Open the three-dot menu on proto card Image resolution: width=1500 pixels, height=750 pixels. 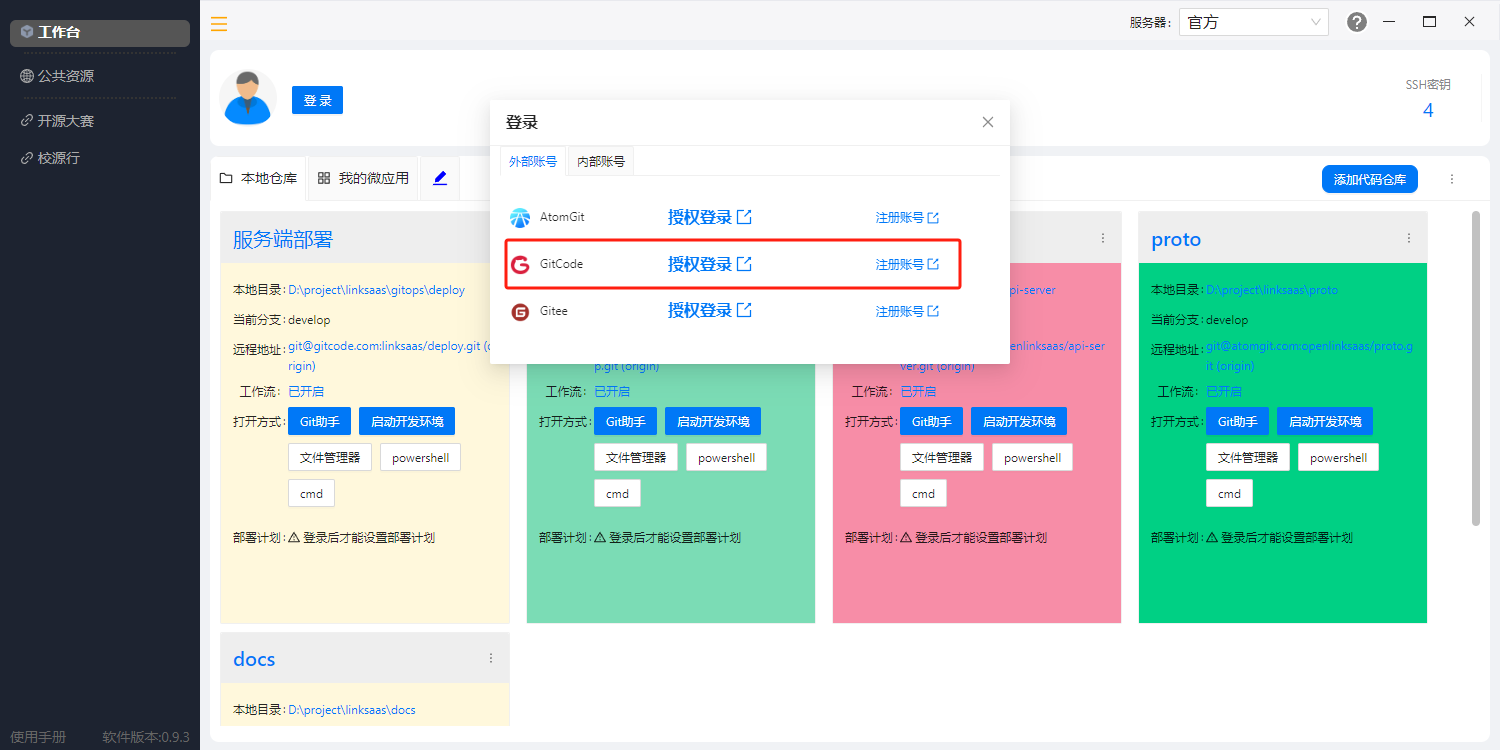pos(1409,237)
